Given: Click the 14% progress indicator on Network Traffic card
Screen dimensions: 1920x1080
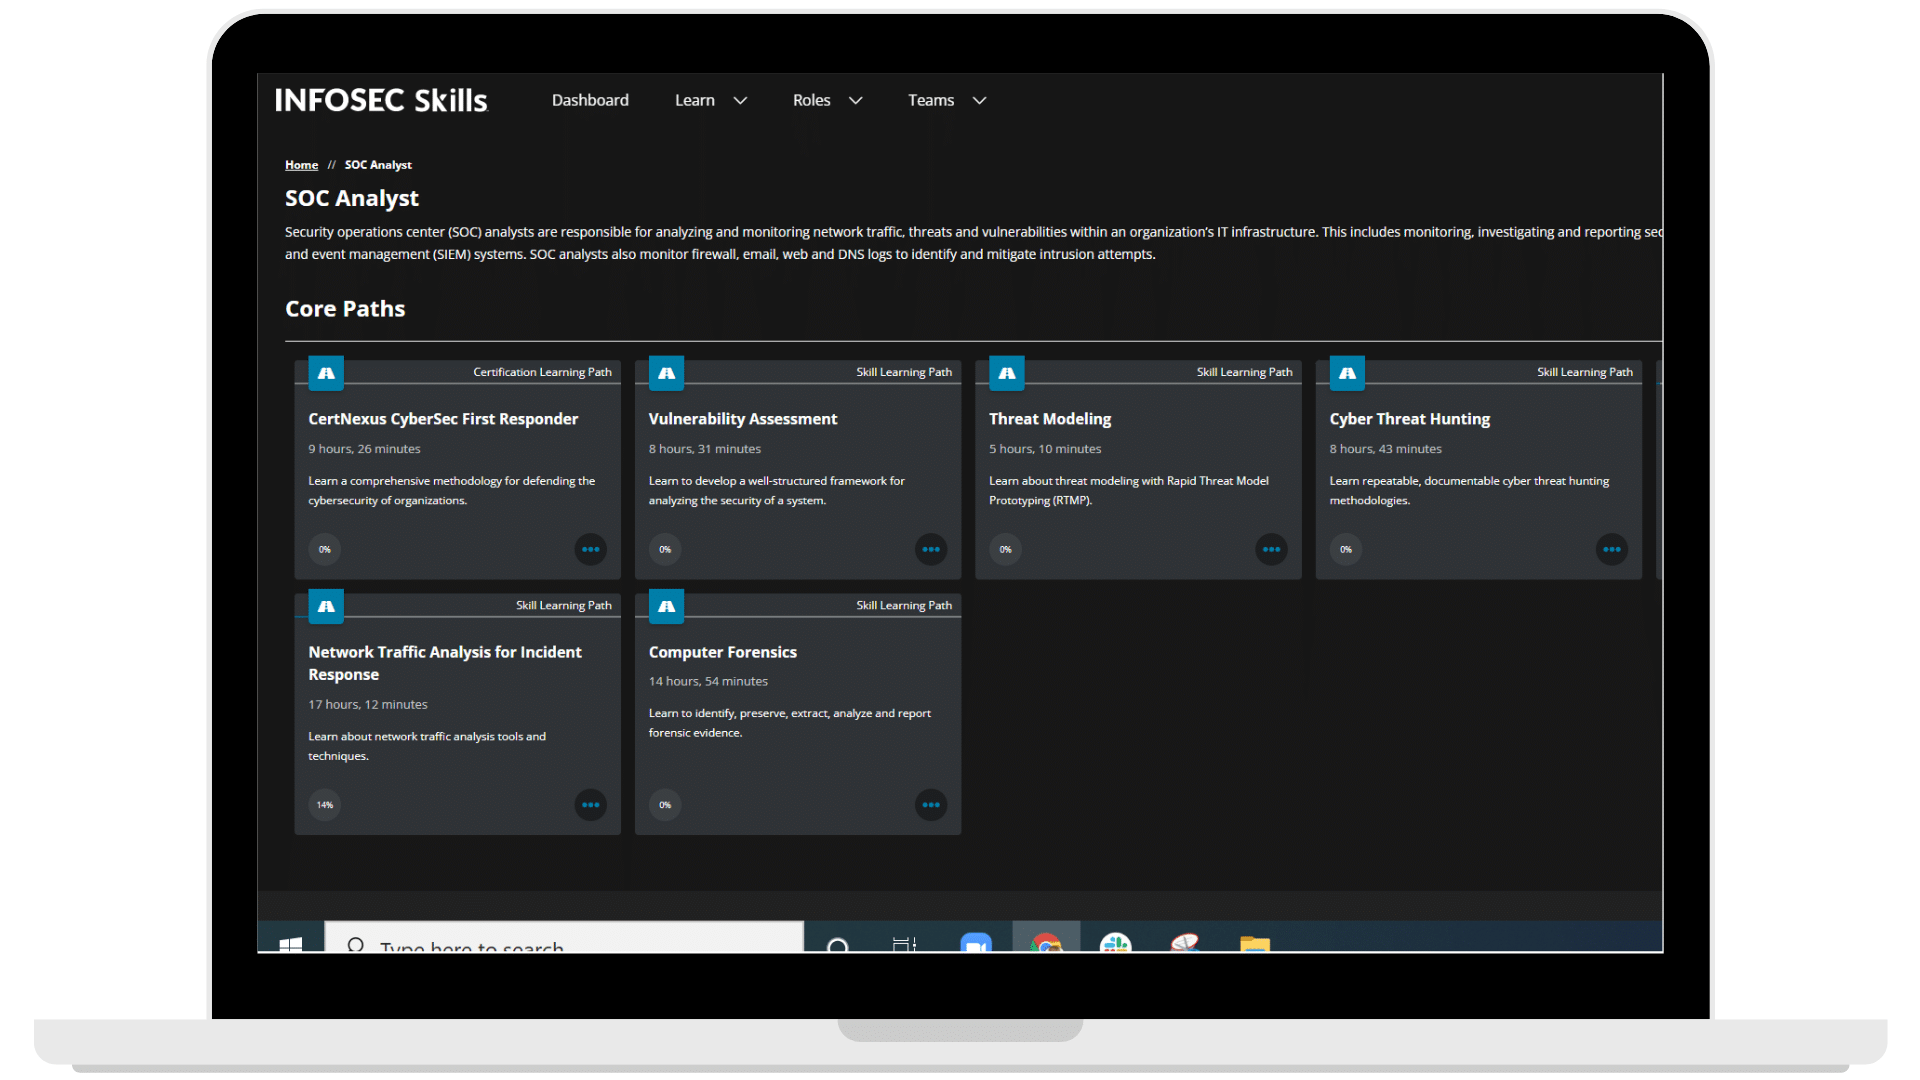Looking at the screenshot, I should click(x=325, y=805).
